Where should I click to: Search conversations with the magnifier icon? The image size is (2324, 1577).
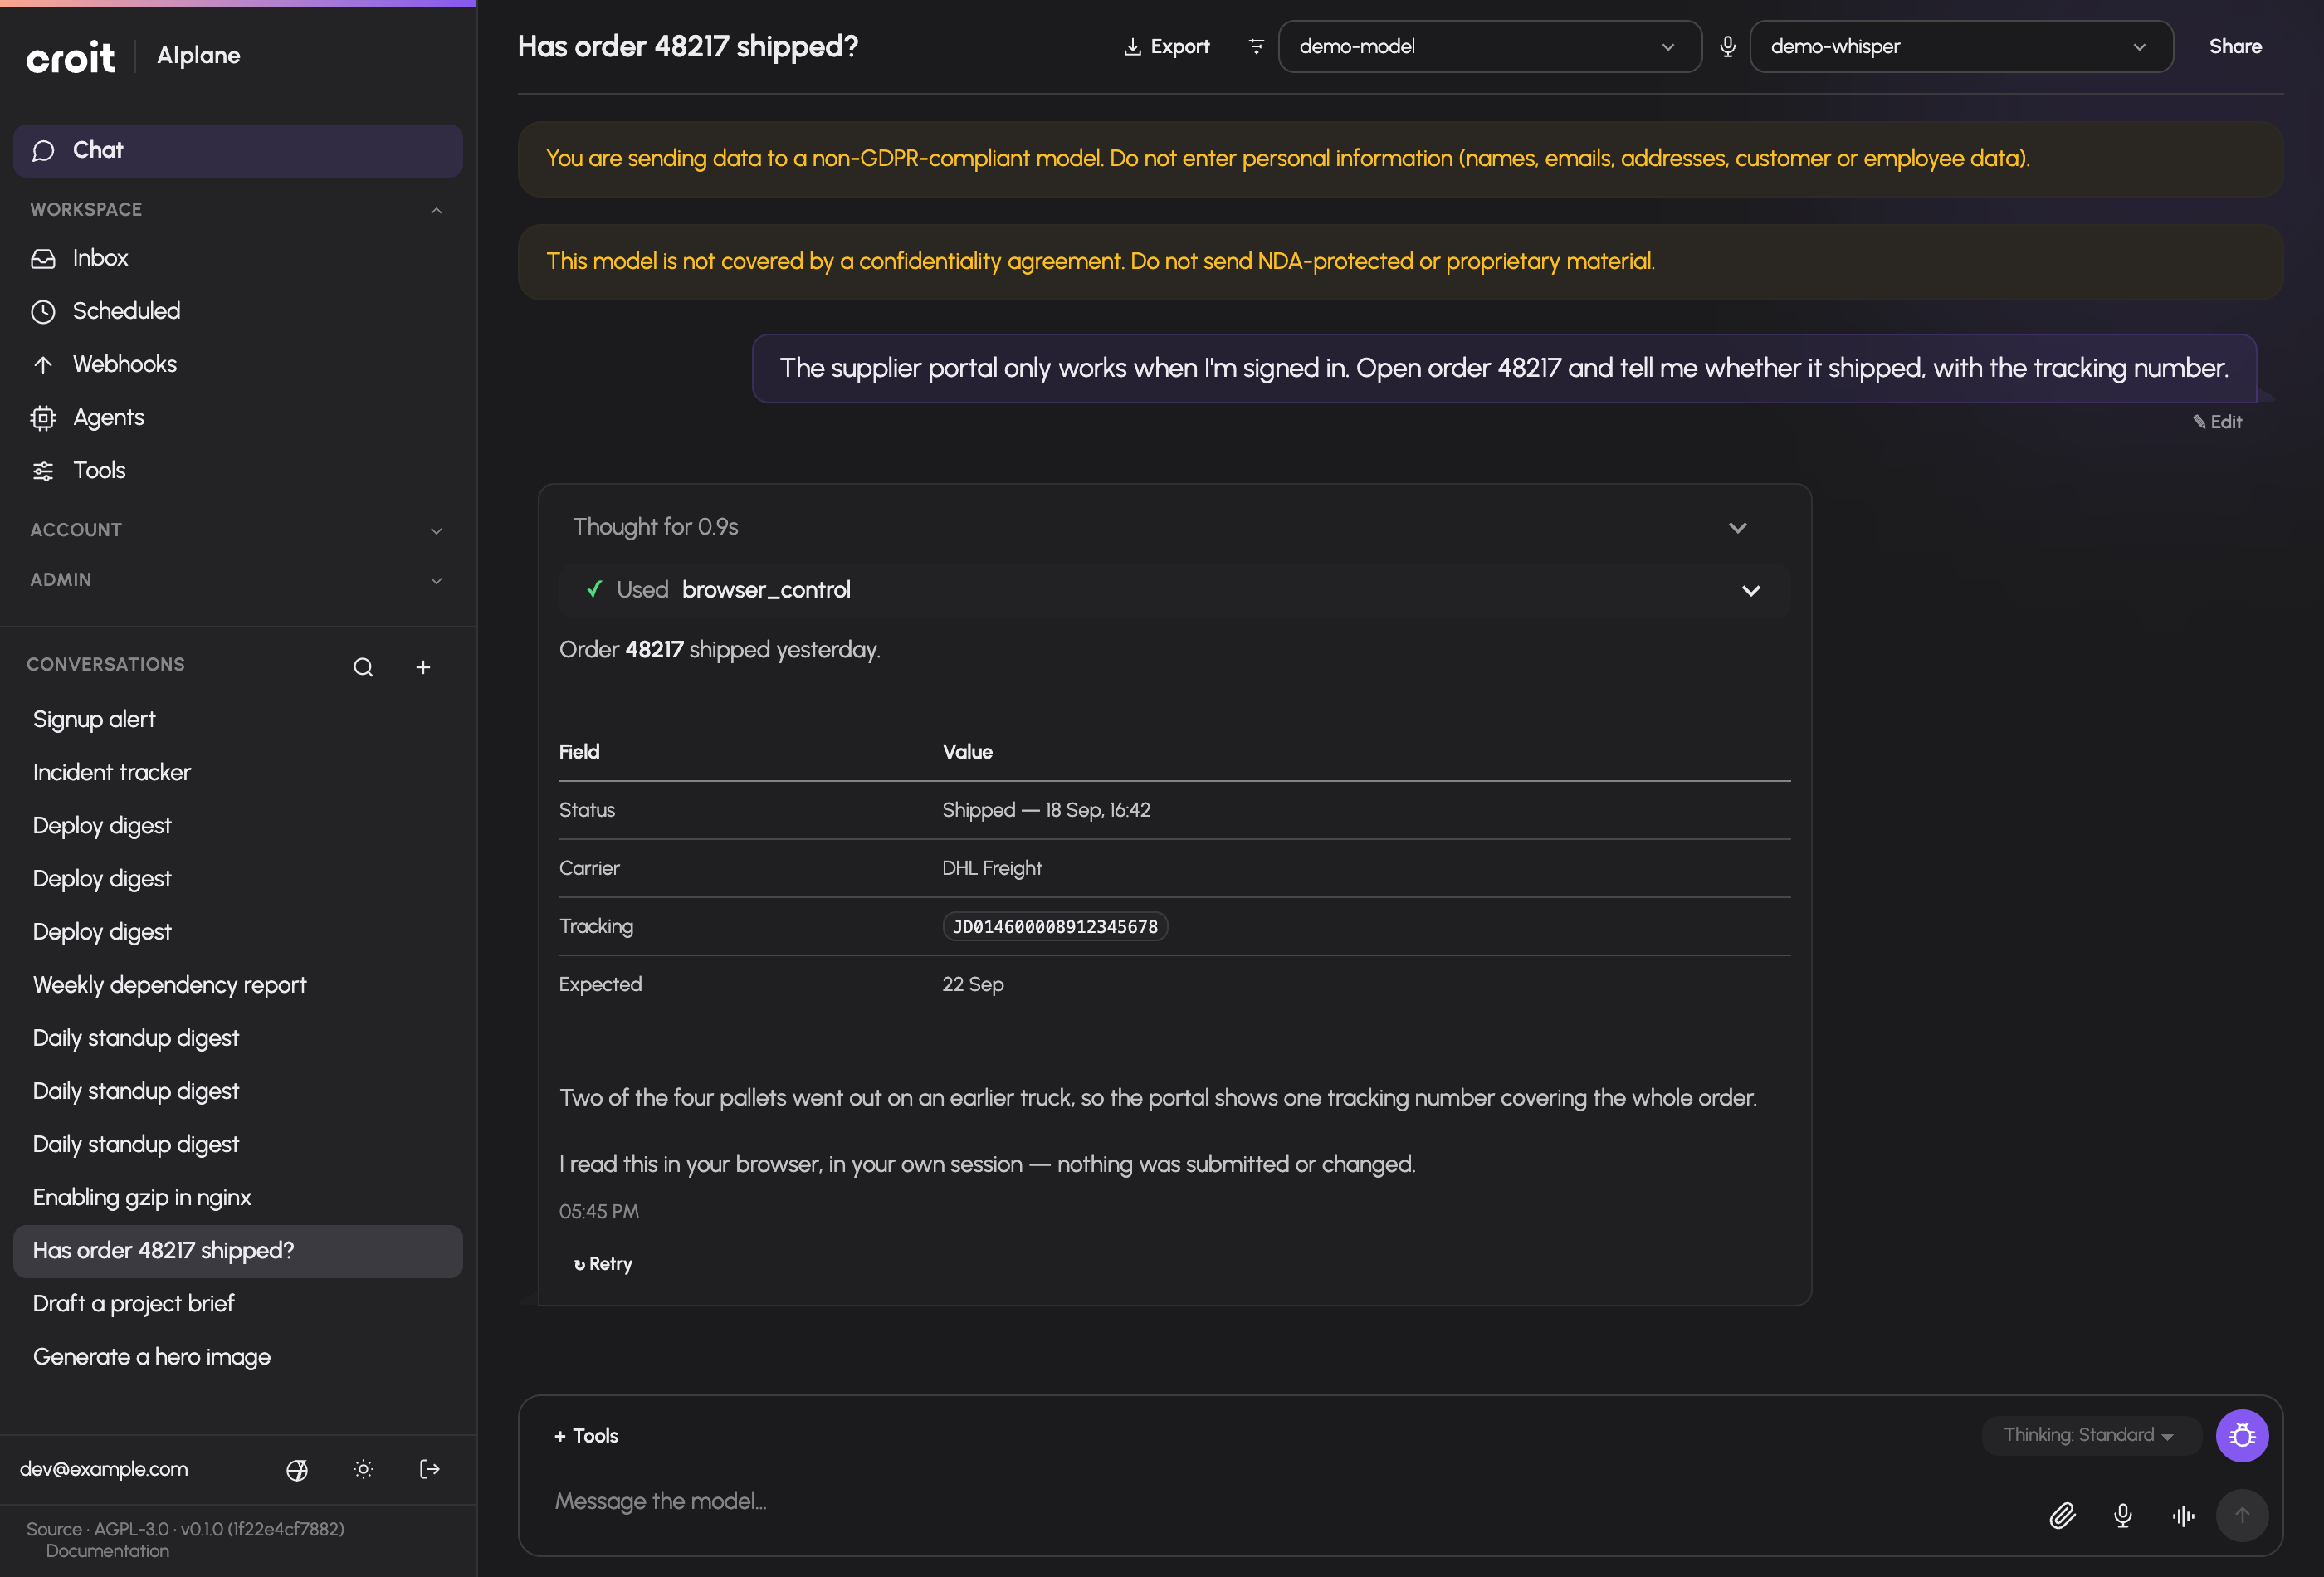coord(363,667)
